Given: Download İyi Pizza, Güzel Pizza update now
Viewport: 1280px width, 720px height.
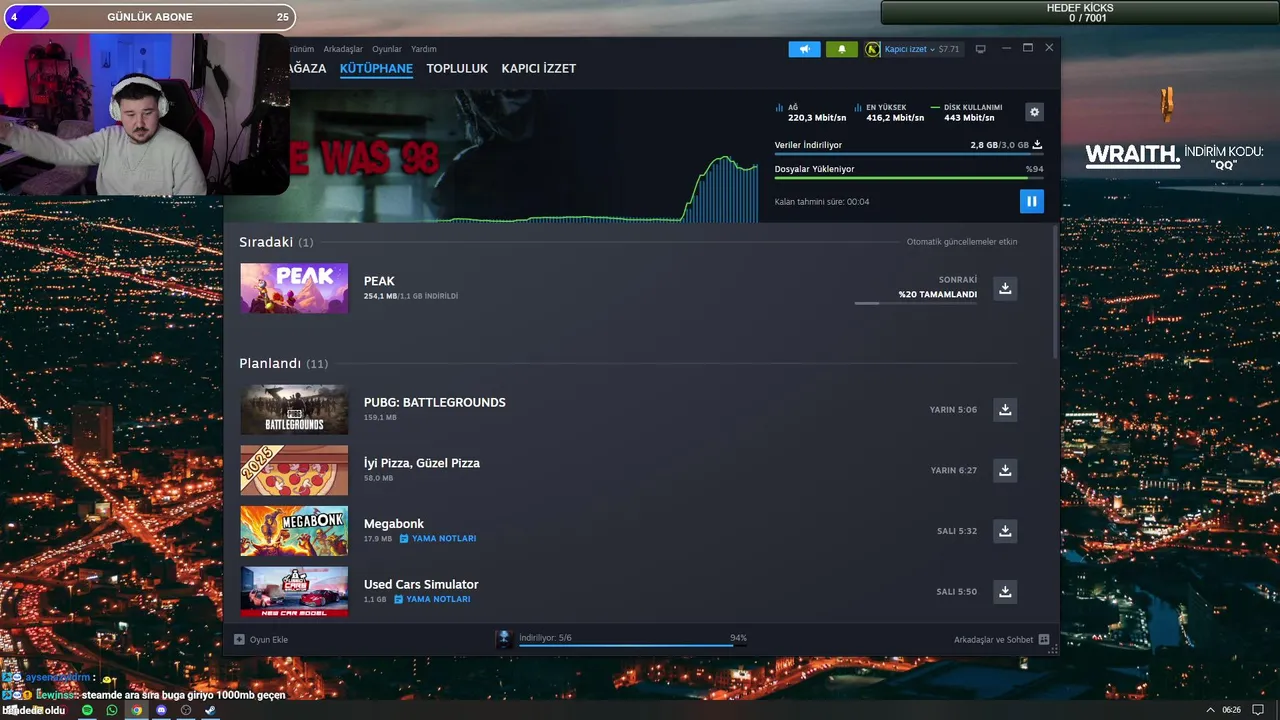Looking at the screenshot, I should tap(1005, 470).
